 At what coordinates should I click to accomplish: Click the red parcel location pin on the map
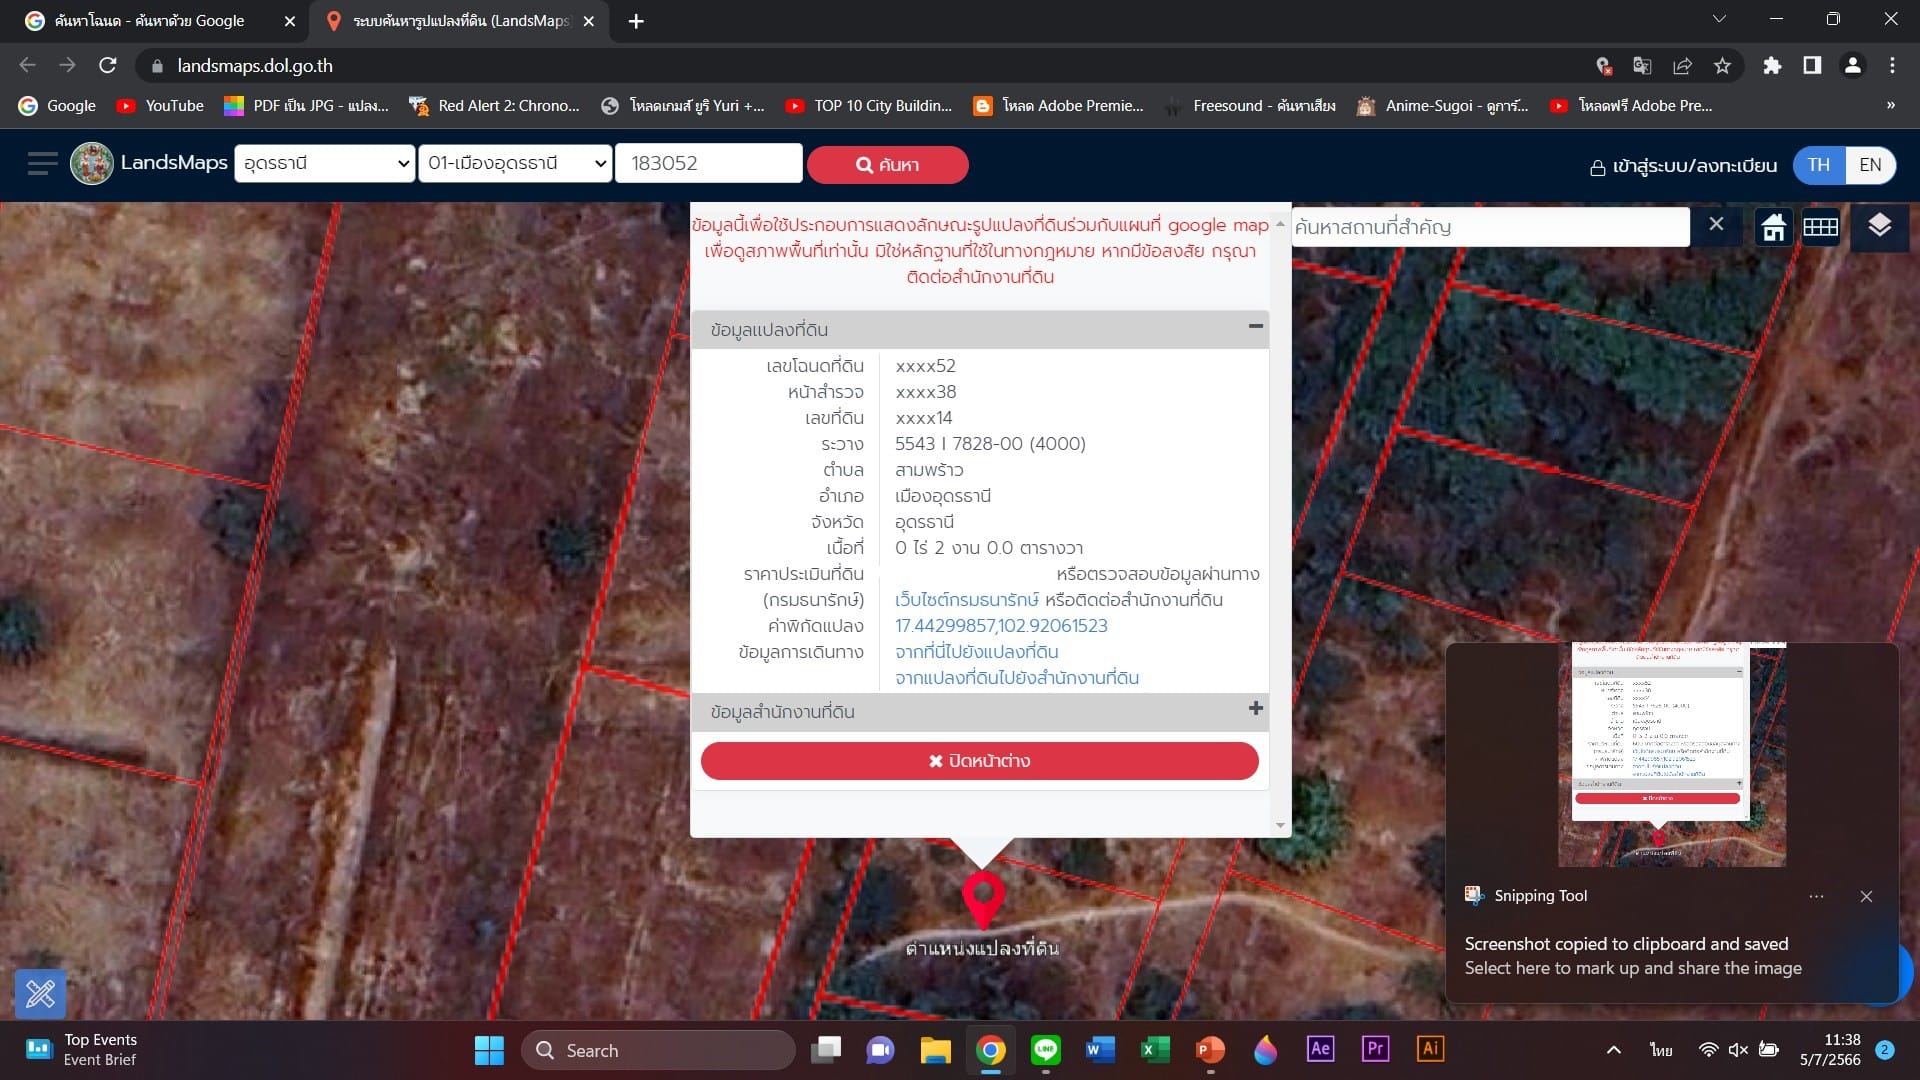click(x=983, y=898)
